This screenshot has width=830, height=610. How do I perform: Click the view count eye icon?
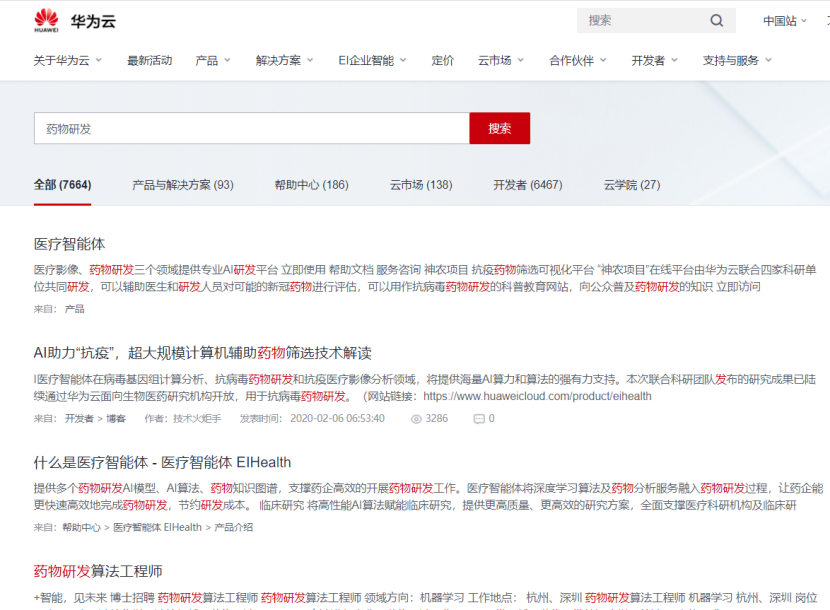417,419
